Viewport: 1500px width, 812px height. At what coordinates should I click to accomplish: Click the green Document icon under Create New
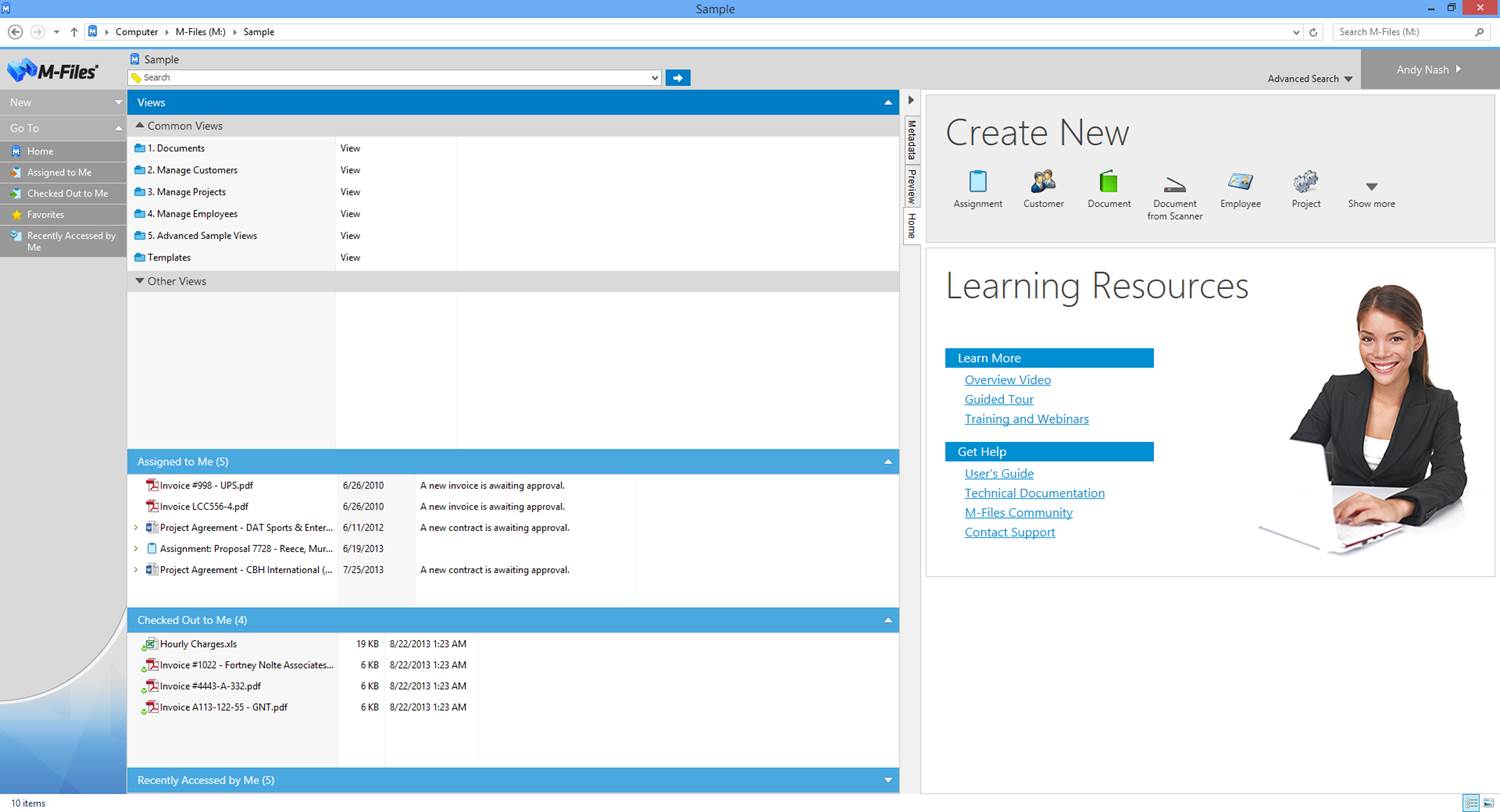(x=1108, y=181)
